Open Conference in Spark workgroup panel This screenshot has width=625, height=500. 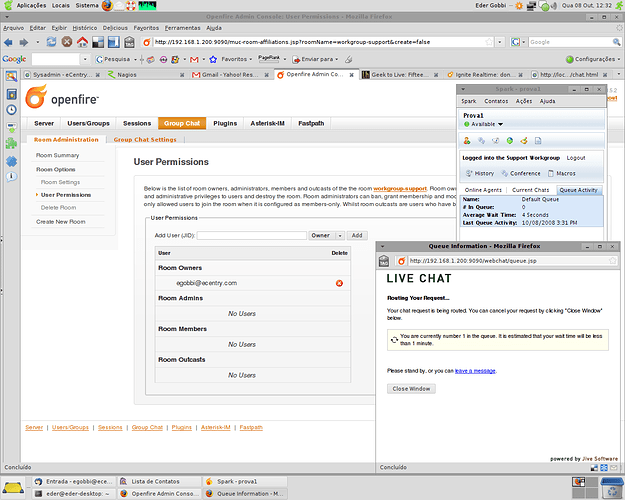[521, 173]
